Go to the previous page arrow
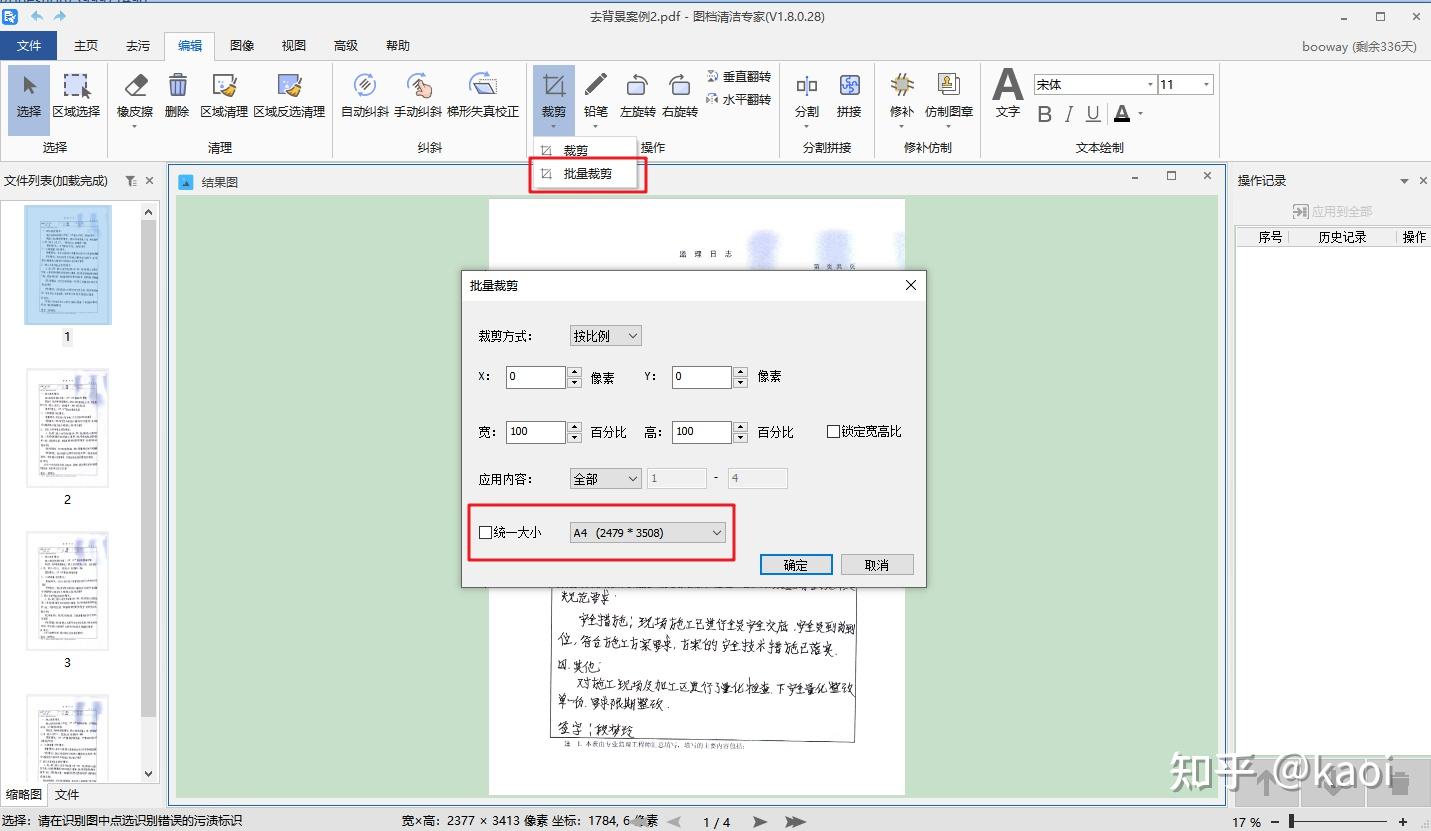This screenshot has height=831, width=1431. 674,822
